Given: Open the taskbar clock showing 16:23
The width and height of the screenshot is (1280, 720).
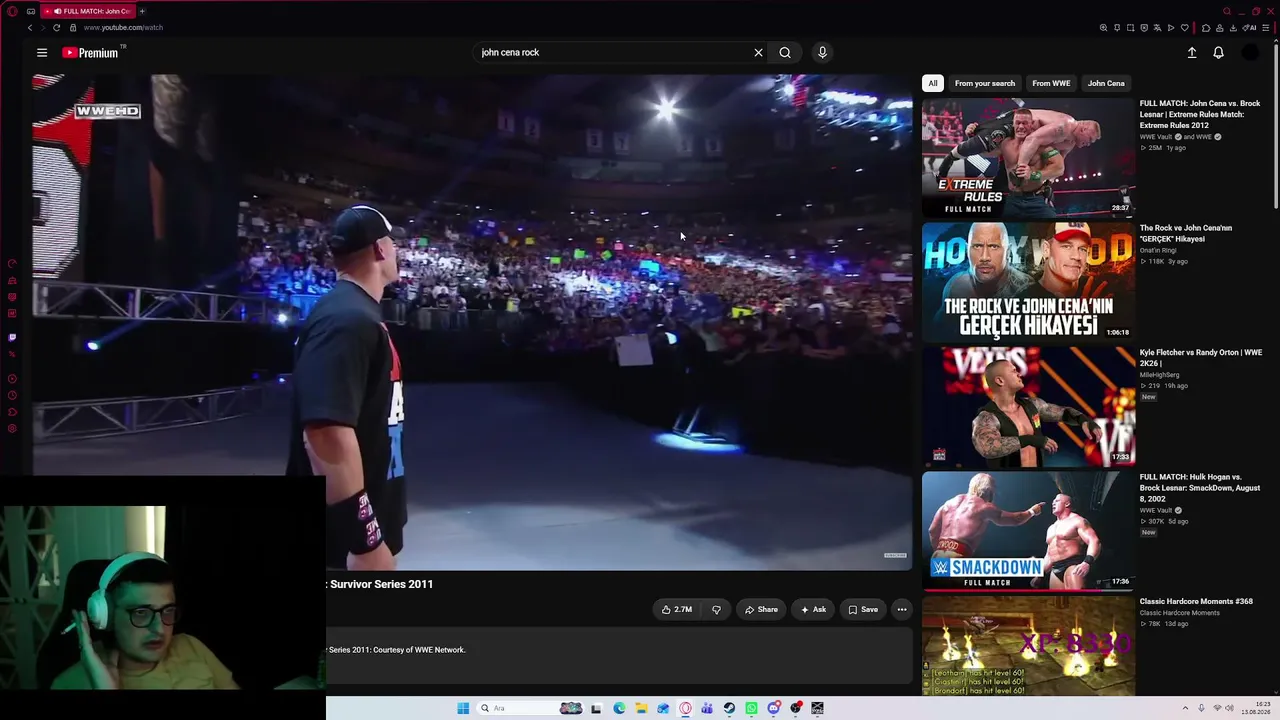Looking at the screenshot, I should point(1256,708).
